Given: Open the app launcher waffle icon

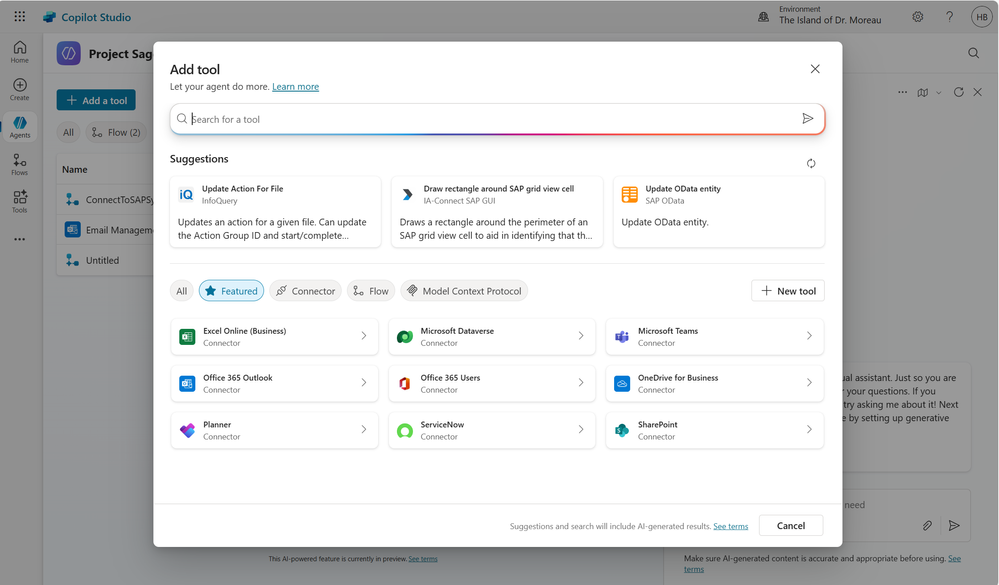Looking at the screenshot, I should click(20, 17).
